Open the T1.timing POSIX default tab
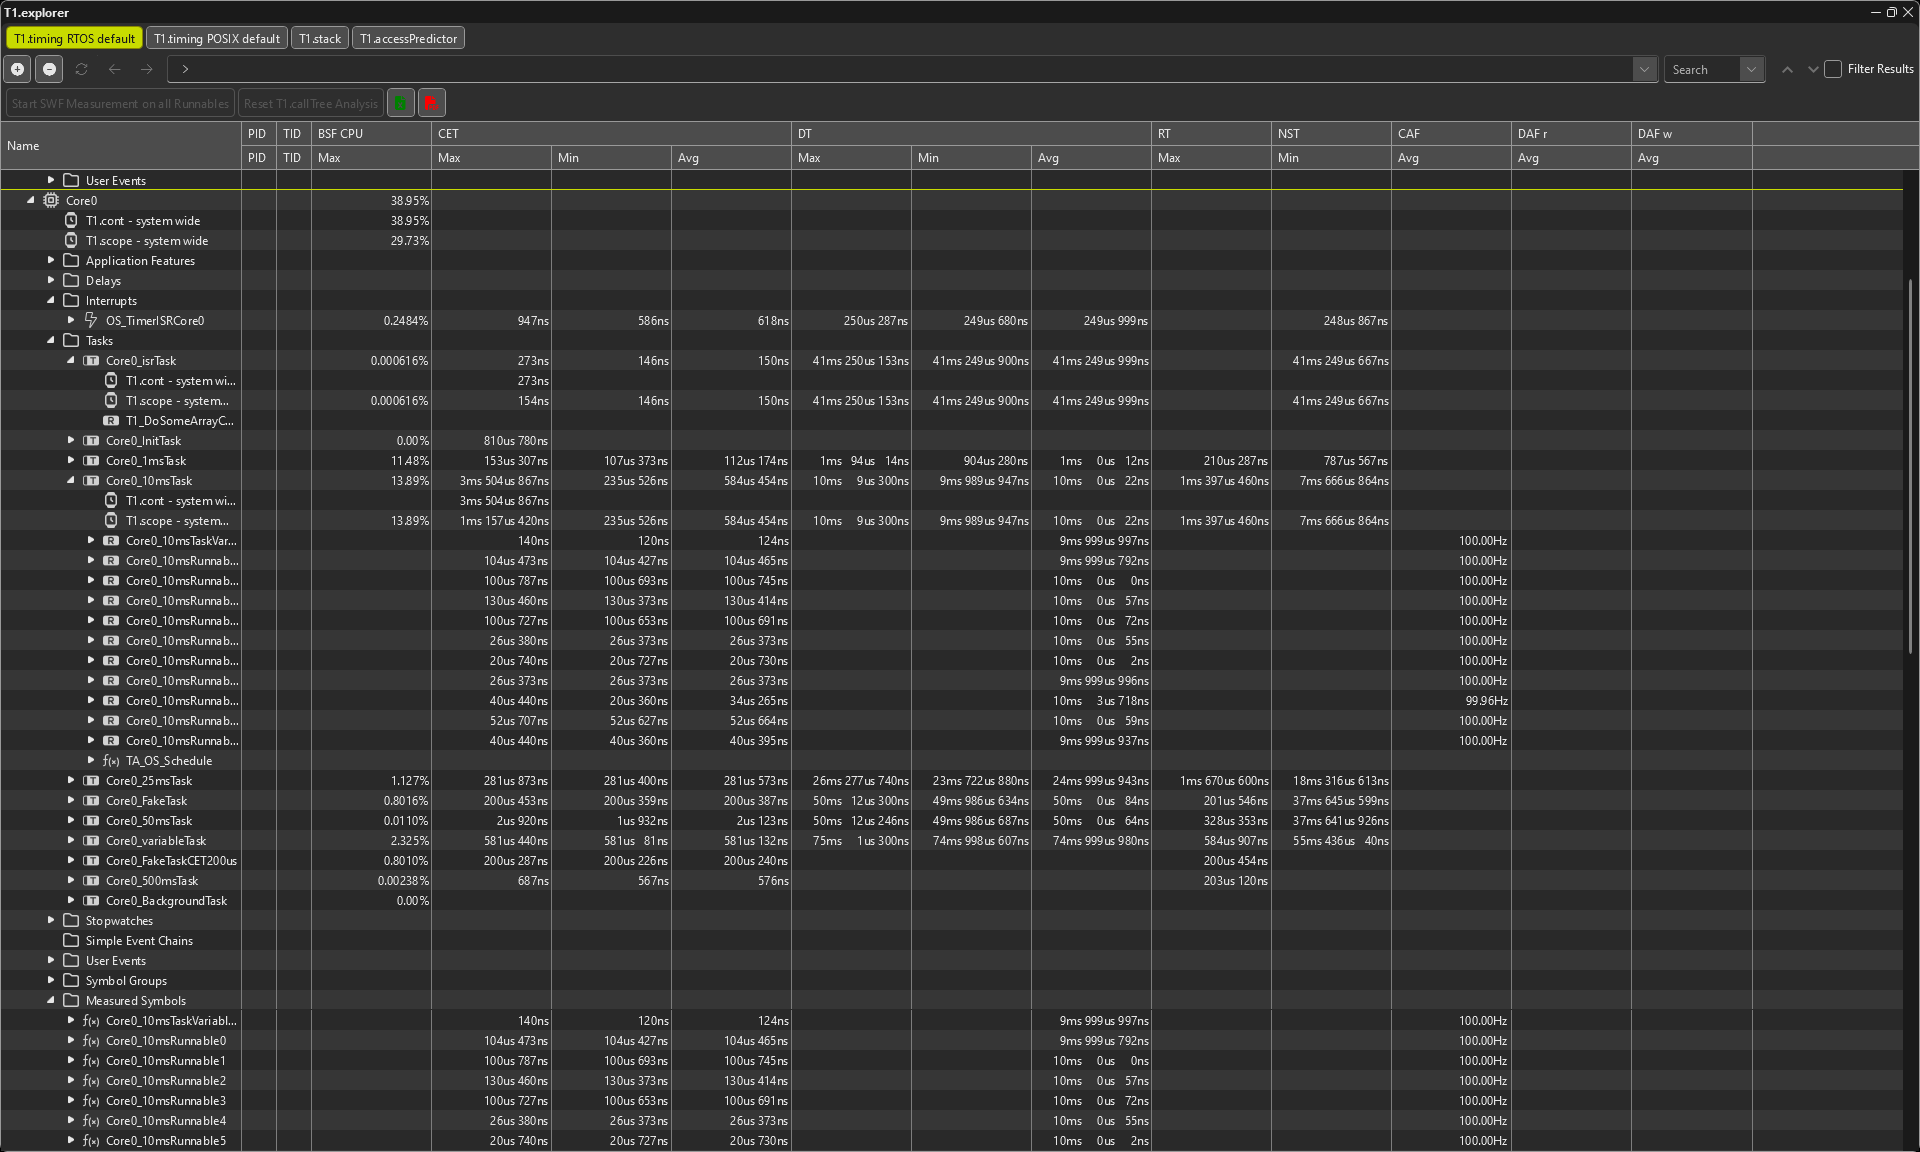The width and height of the screenshot is (1920, 1152). [217, 39]
